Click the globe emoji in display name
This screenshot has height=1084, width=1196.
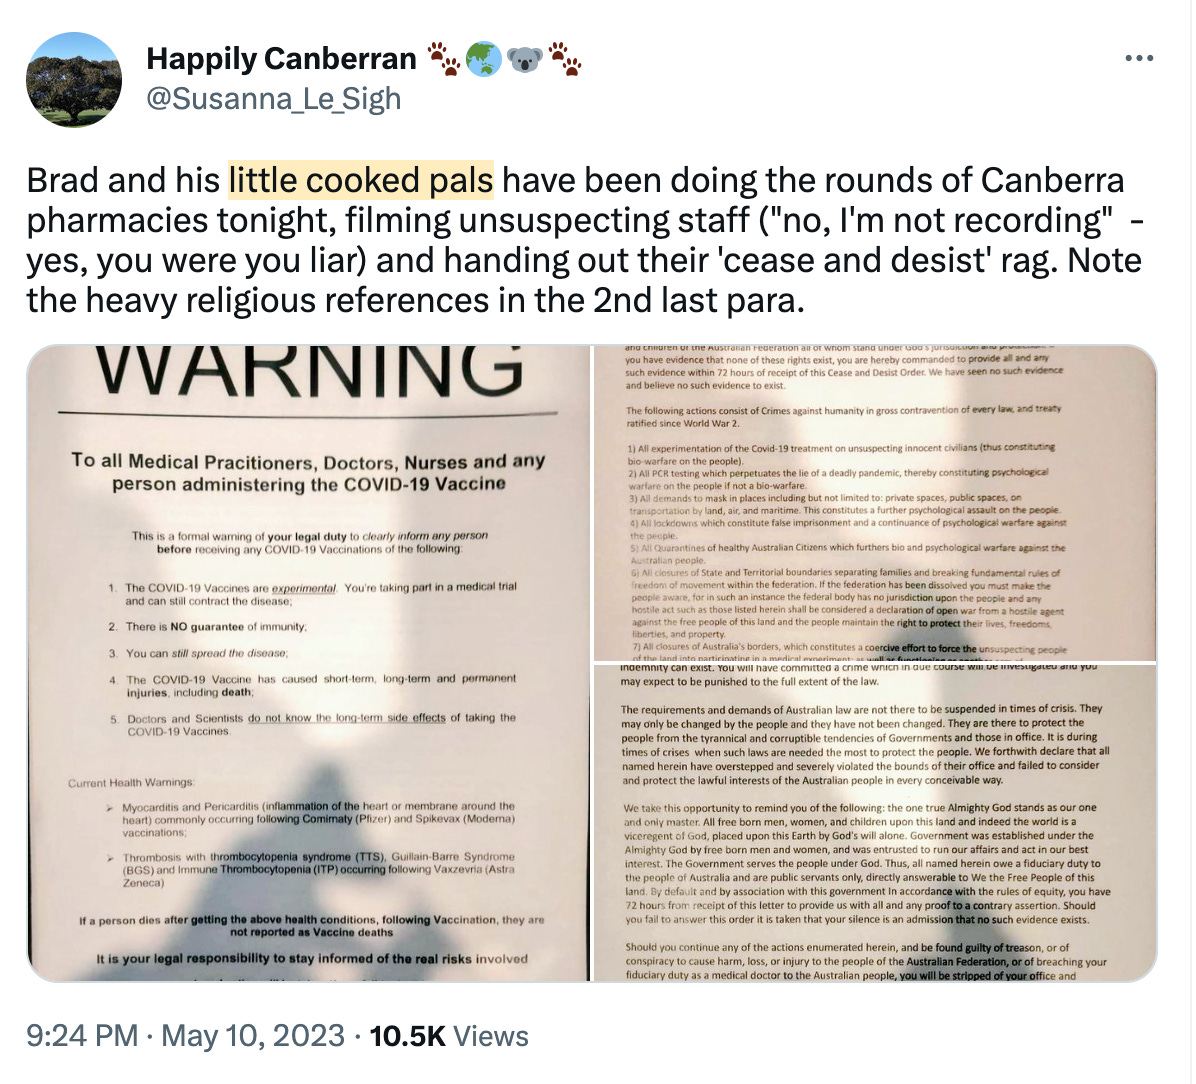click(x=484, y=60)
